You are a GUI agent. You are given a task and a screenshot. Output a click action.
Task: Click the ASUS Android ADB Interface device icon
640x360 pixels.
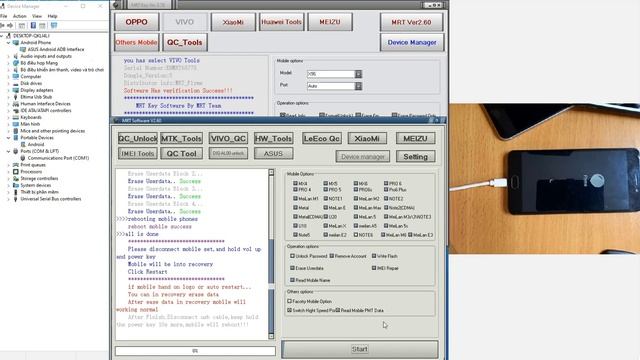[x=23, y=49]
